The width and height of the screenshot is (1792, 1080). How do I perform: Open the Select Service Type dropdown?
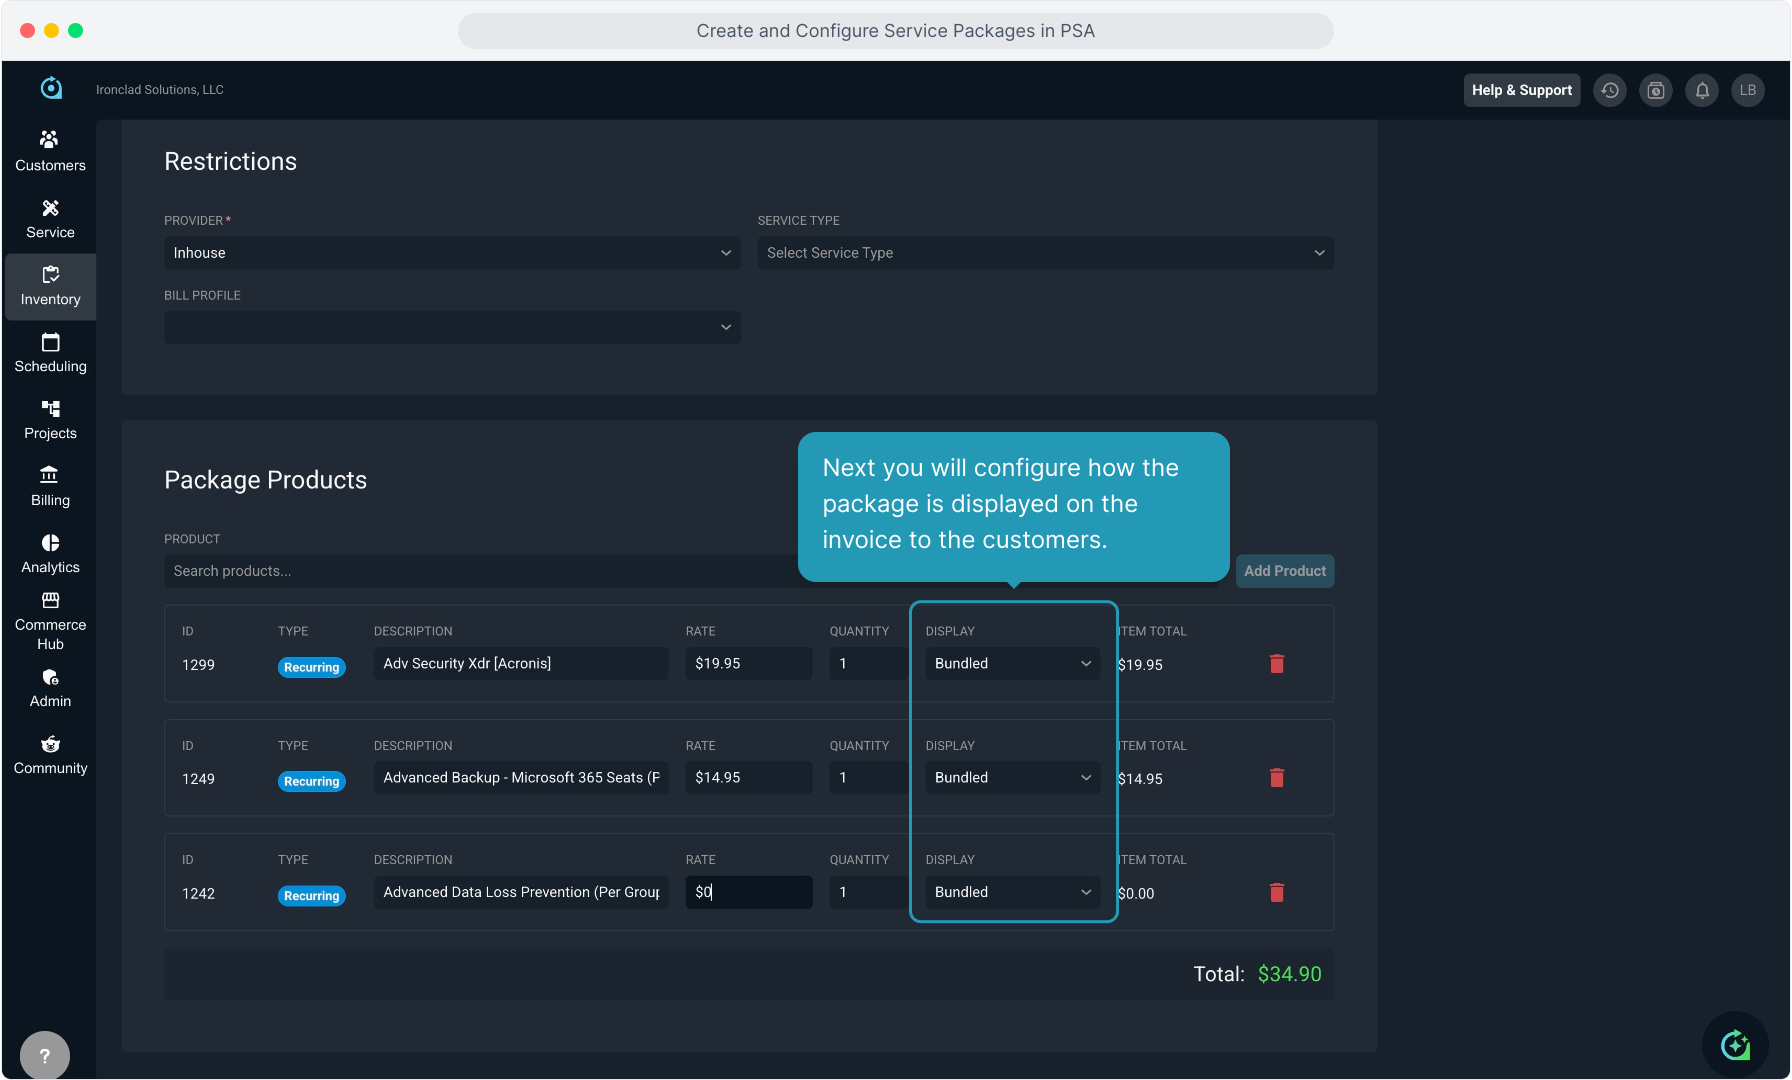pos(1045,253)
